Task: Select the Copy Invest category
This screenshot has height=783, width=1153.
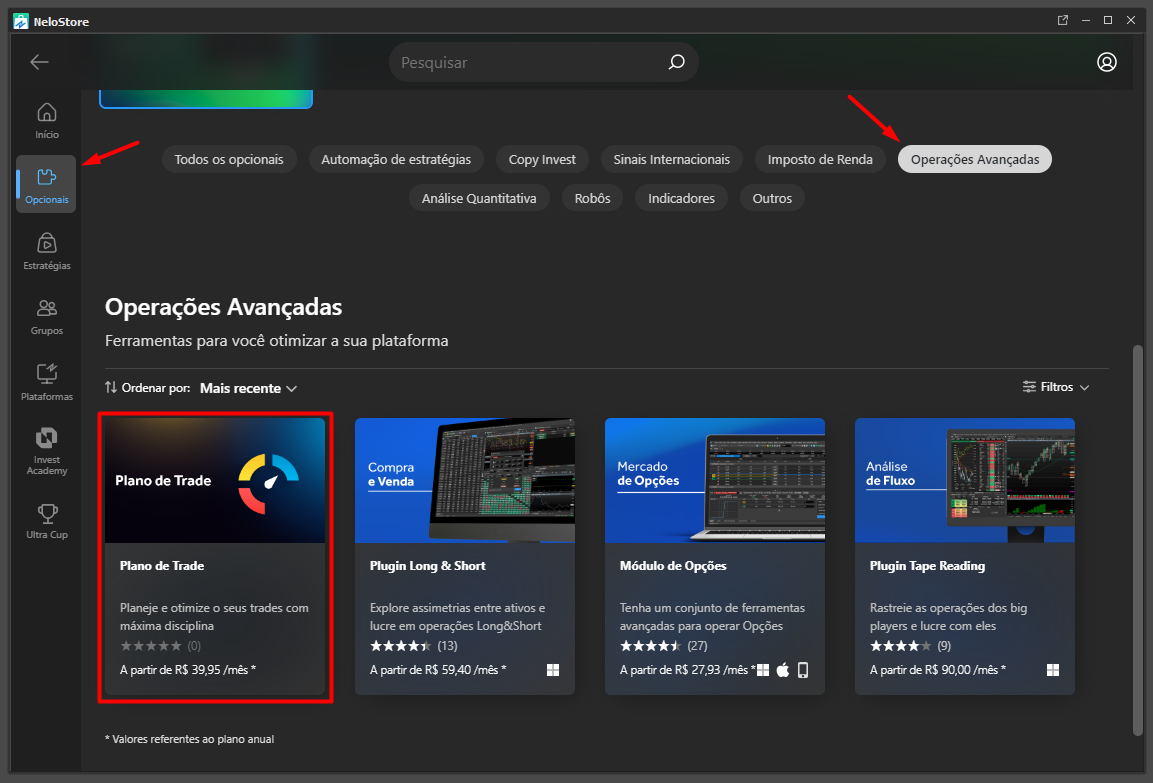Action: [x=542, y=160]
